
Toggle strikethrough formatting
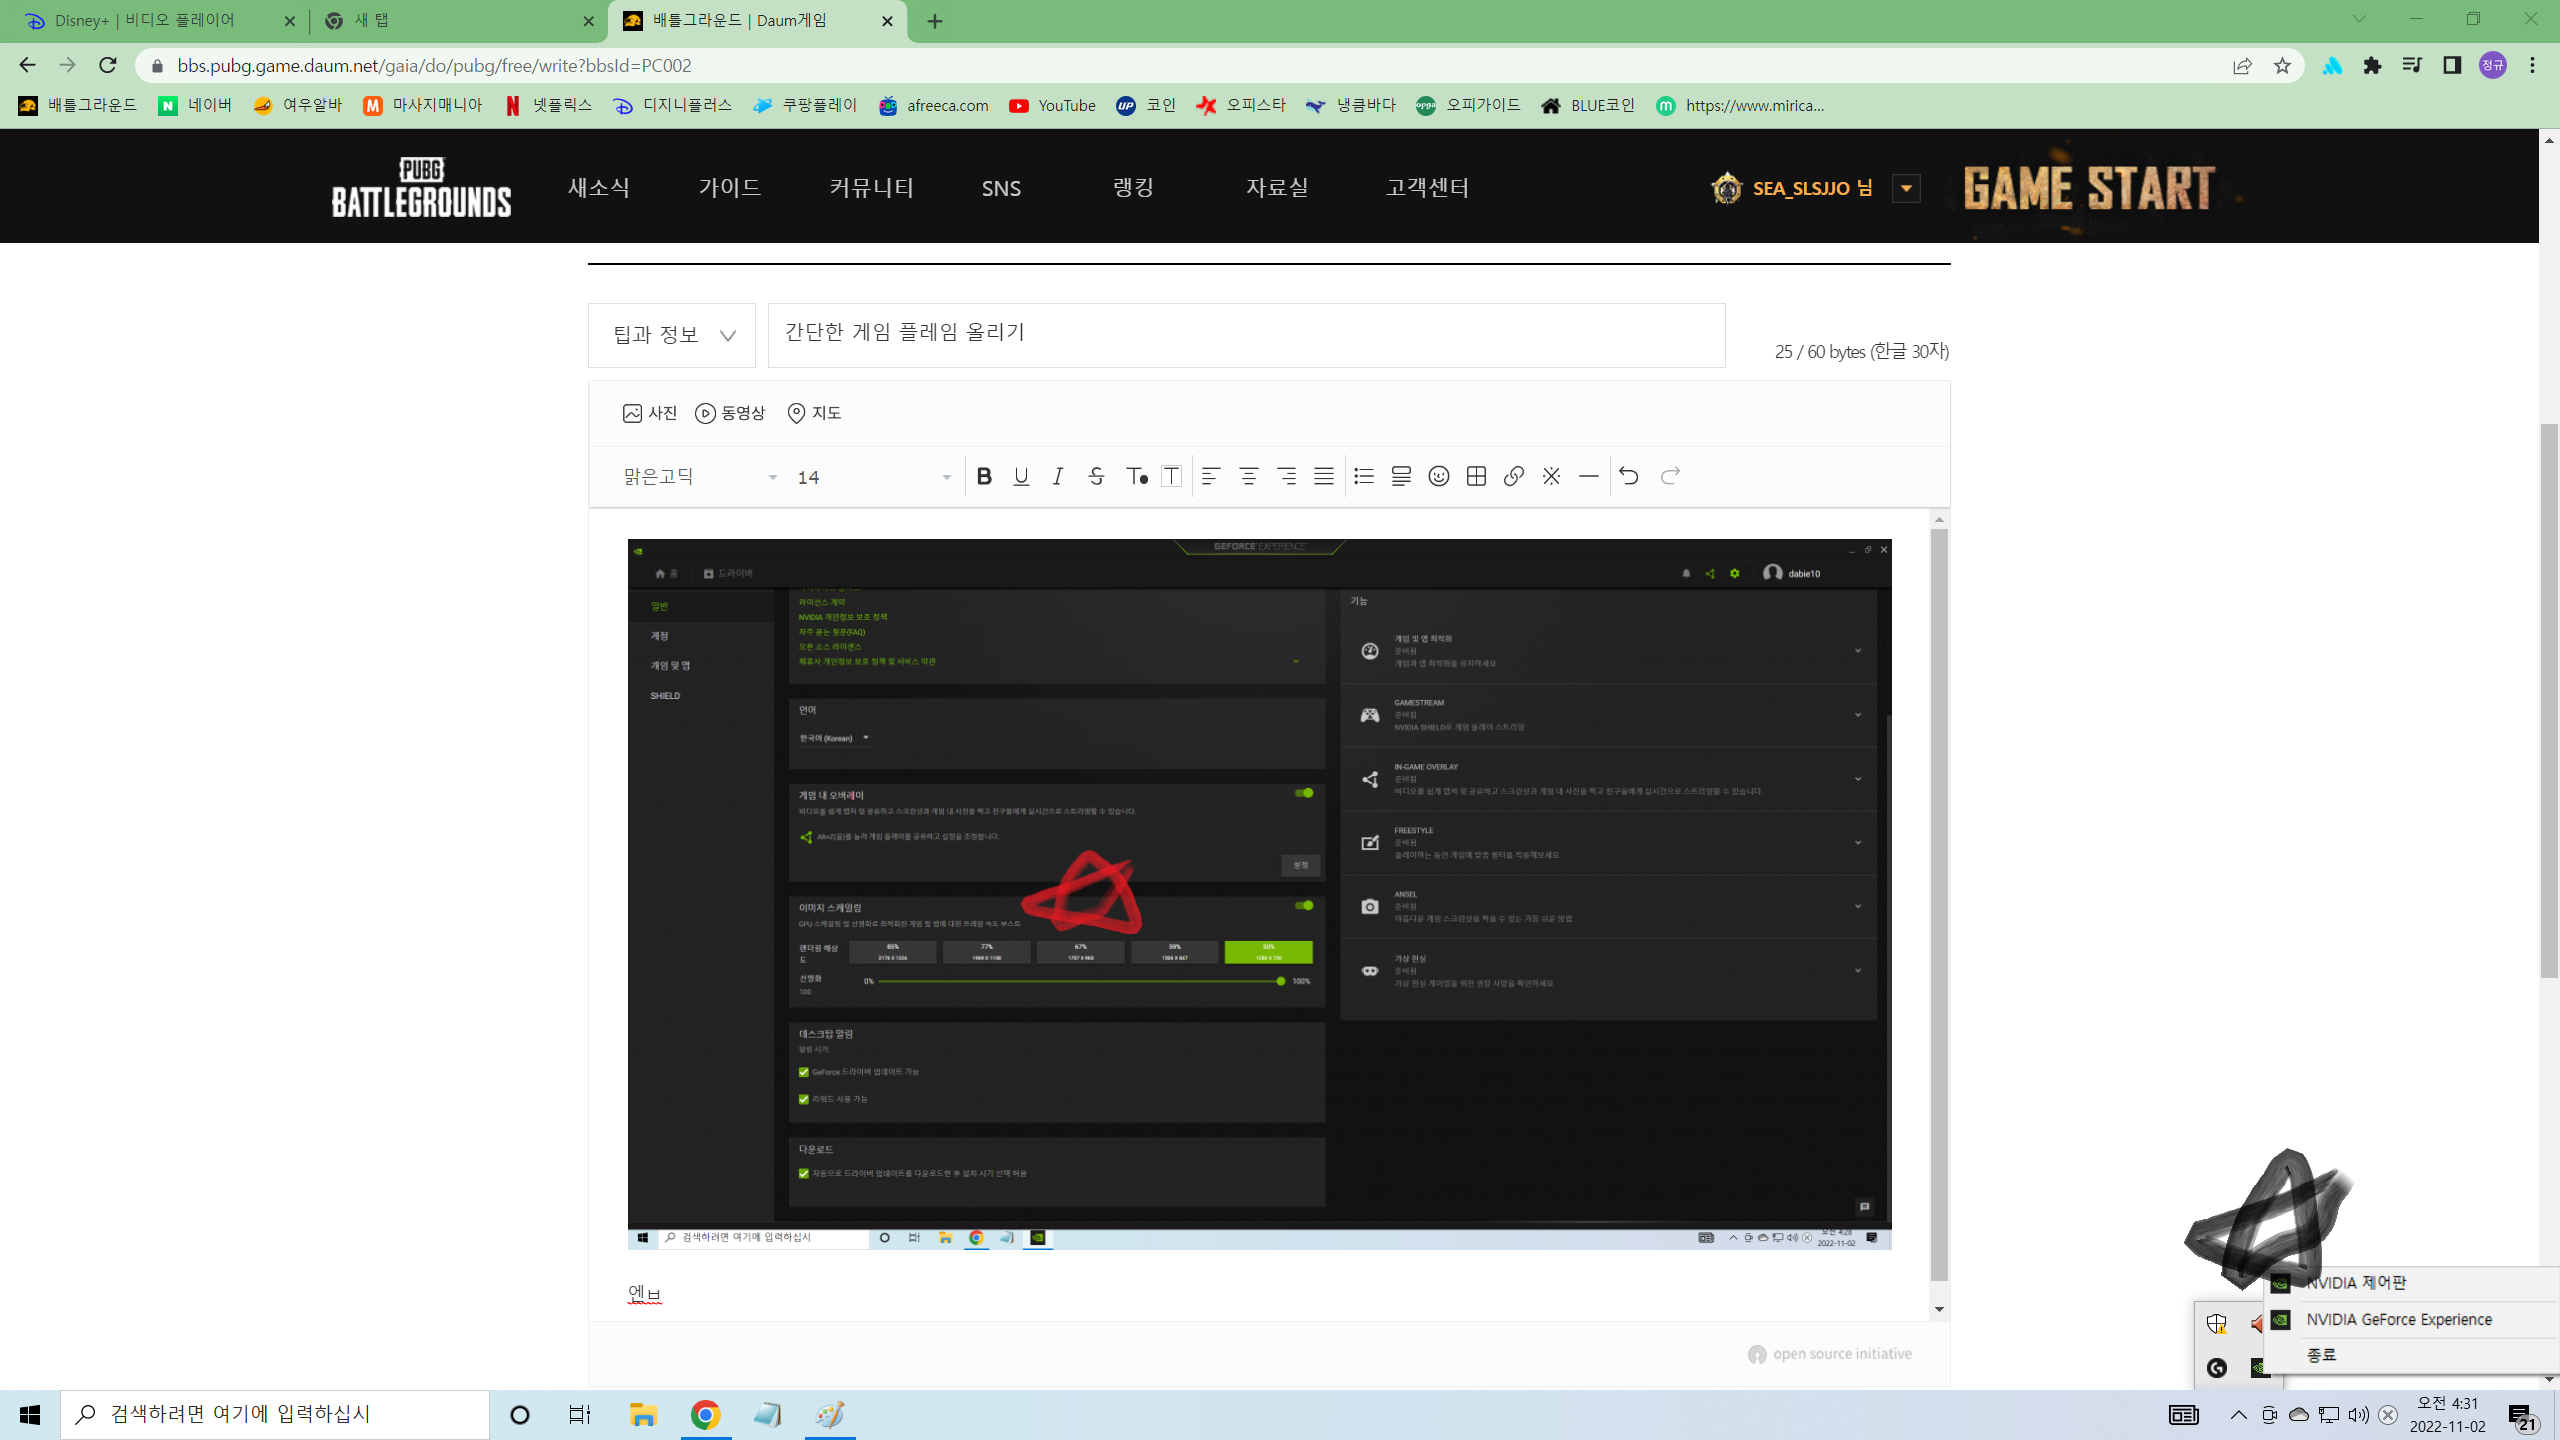click(1096, 476)
